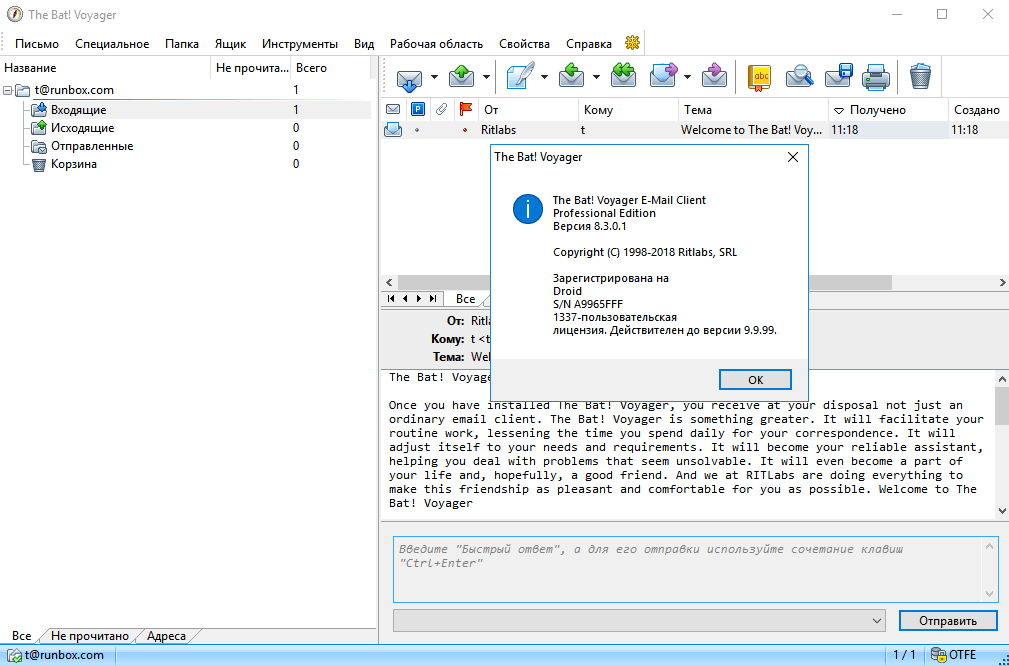Open the Письмо menu
1009x666 pixels.
click(37, 44)
